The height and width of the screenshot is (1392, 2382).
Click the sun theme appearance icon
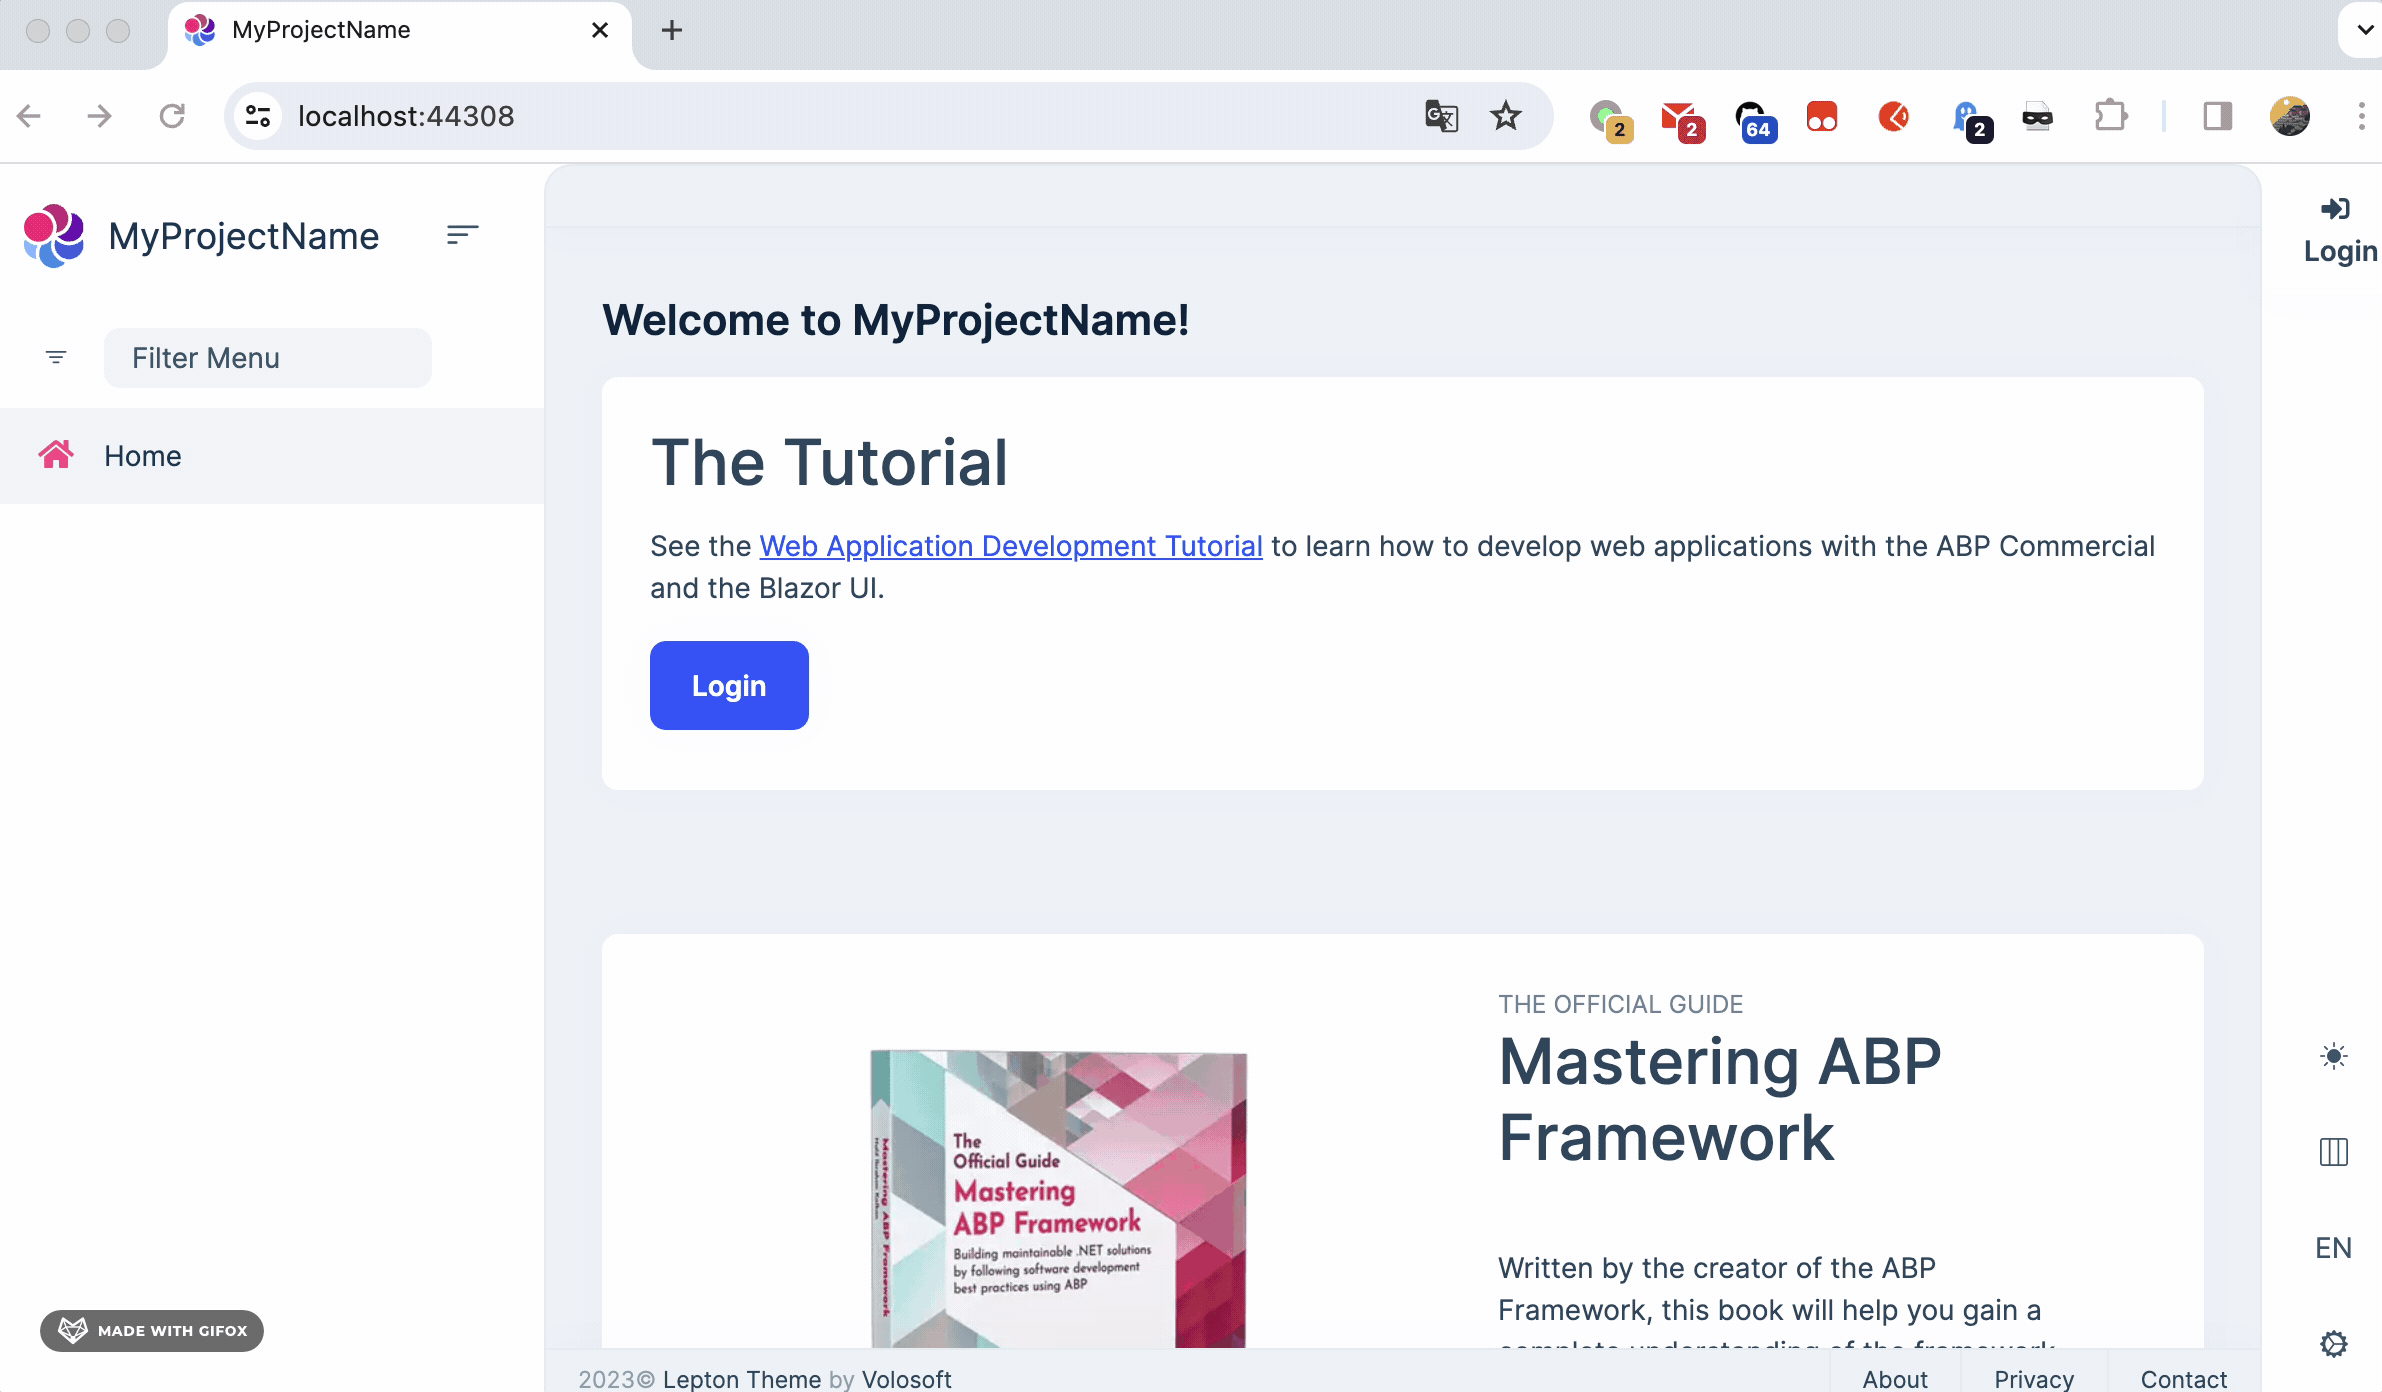(2333, 1056)
